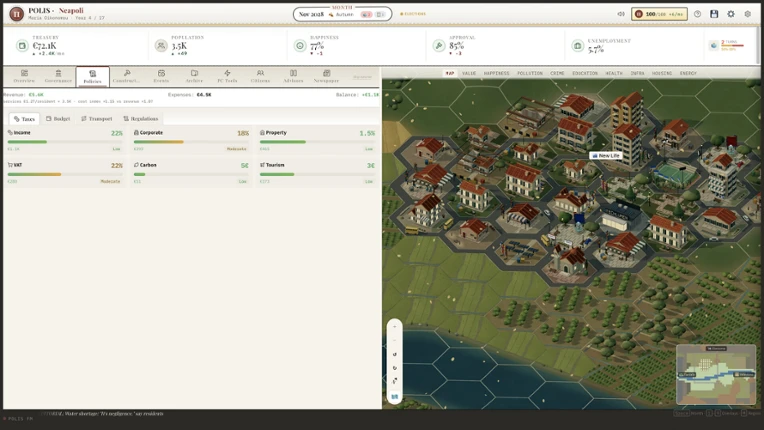Save the game with floppy disk icon
This screenshot has width=764, height=430.
click(714, 14)
